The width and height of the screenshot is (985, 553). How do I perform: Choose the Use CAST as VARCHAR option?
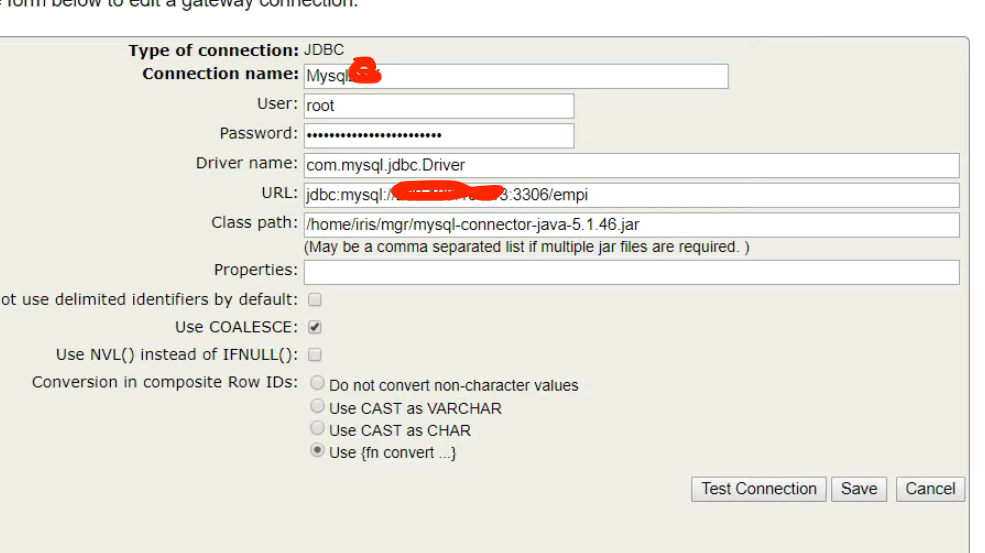pos(318,407)
